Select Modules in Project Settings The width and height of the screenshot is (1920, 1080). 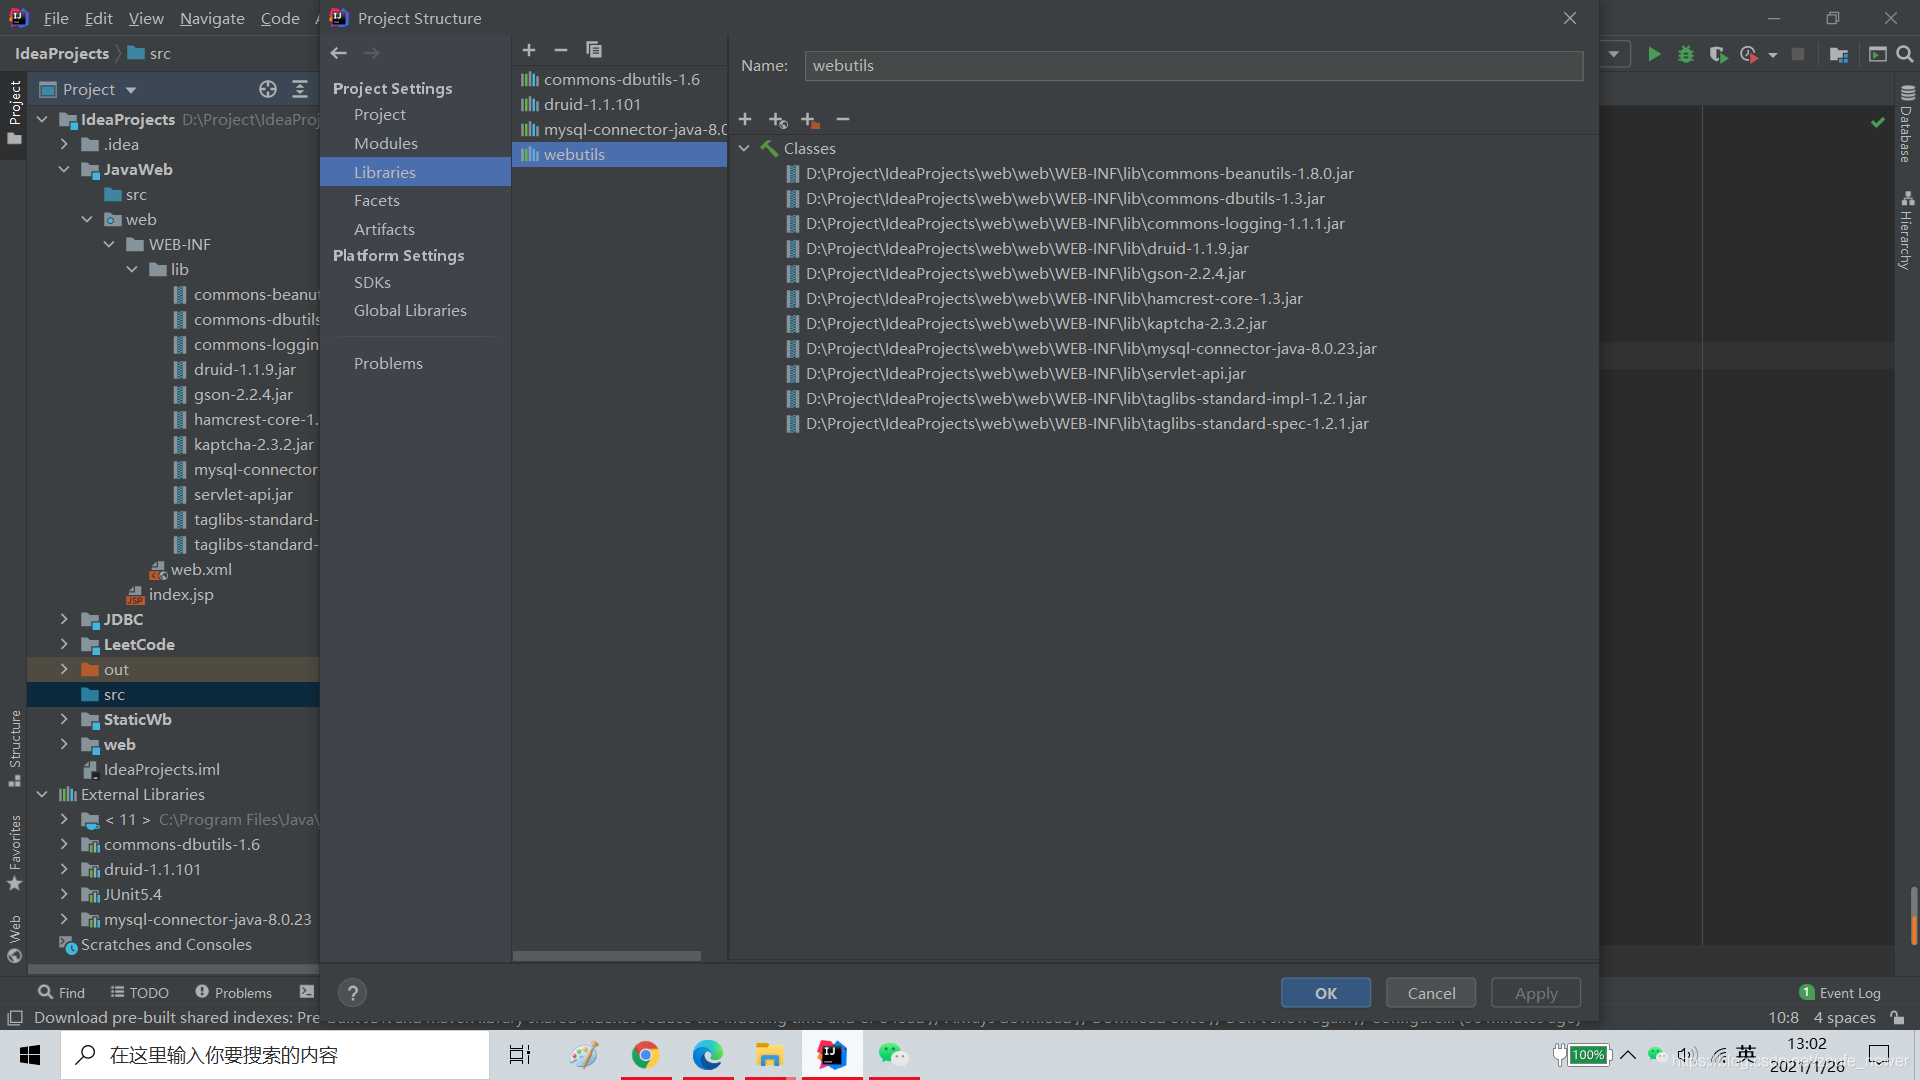(386, 143)
